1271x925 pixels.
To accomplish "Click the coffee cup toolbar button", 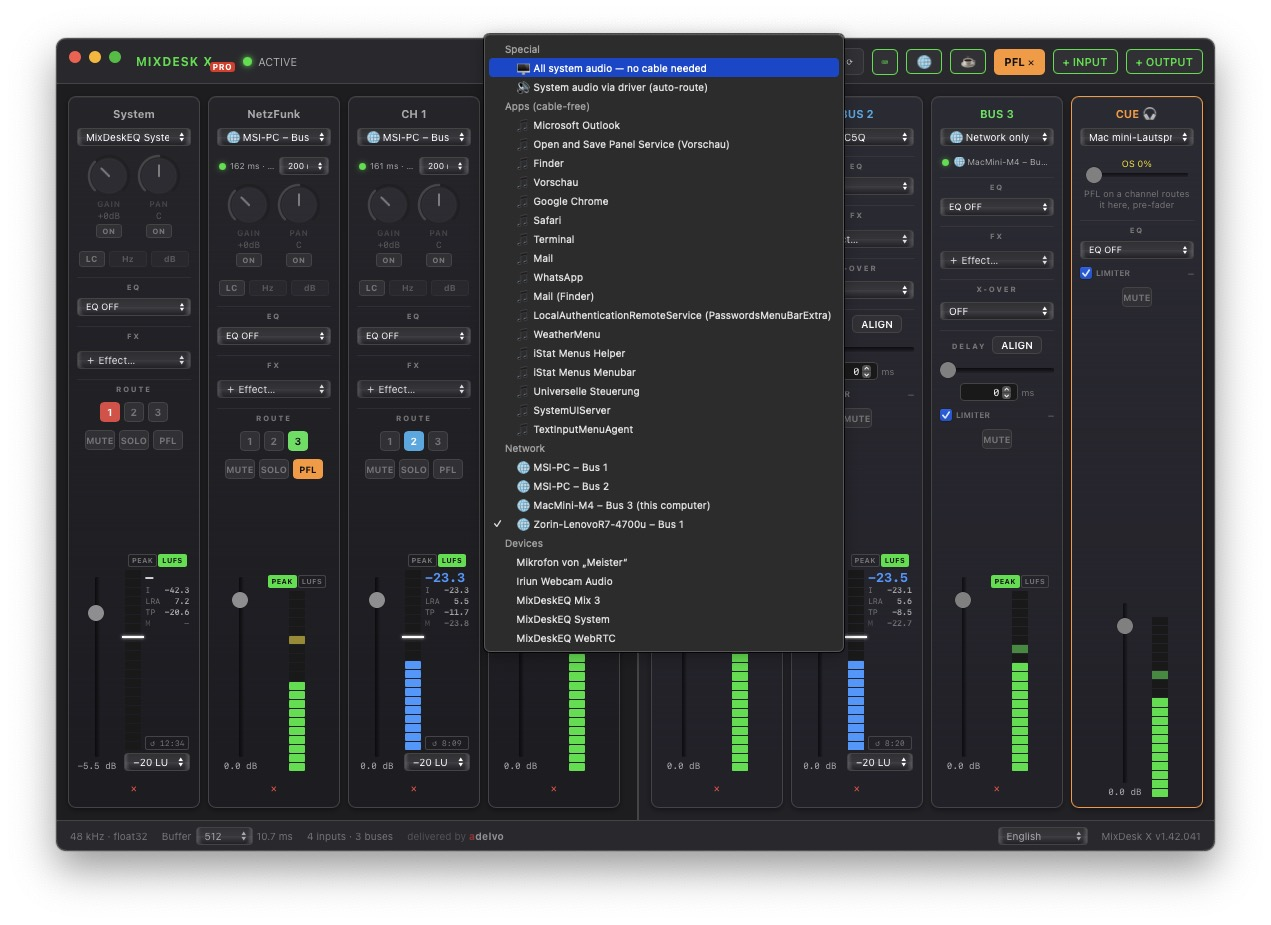I will pos(967,62).
